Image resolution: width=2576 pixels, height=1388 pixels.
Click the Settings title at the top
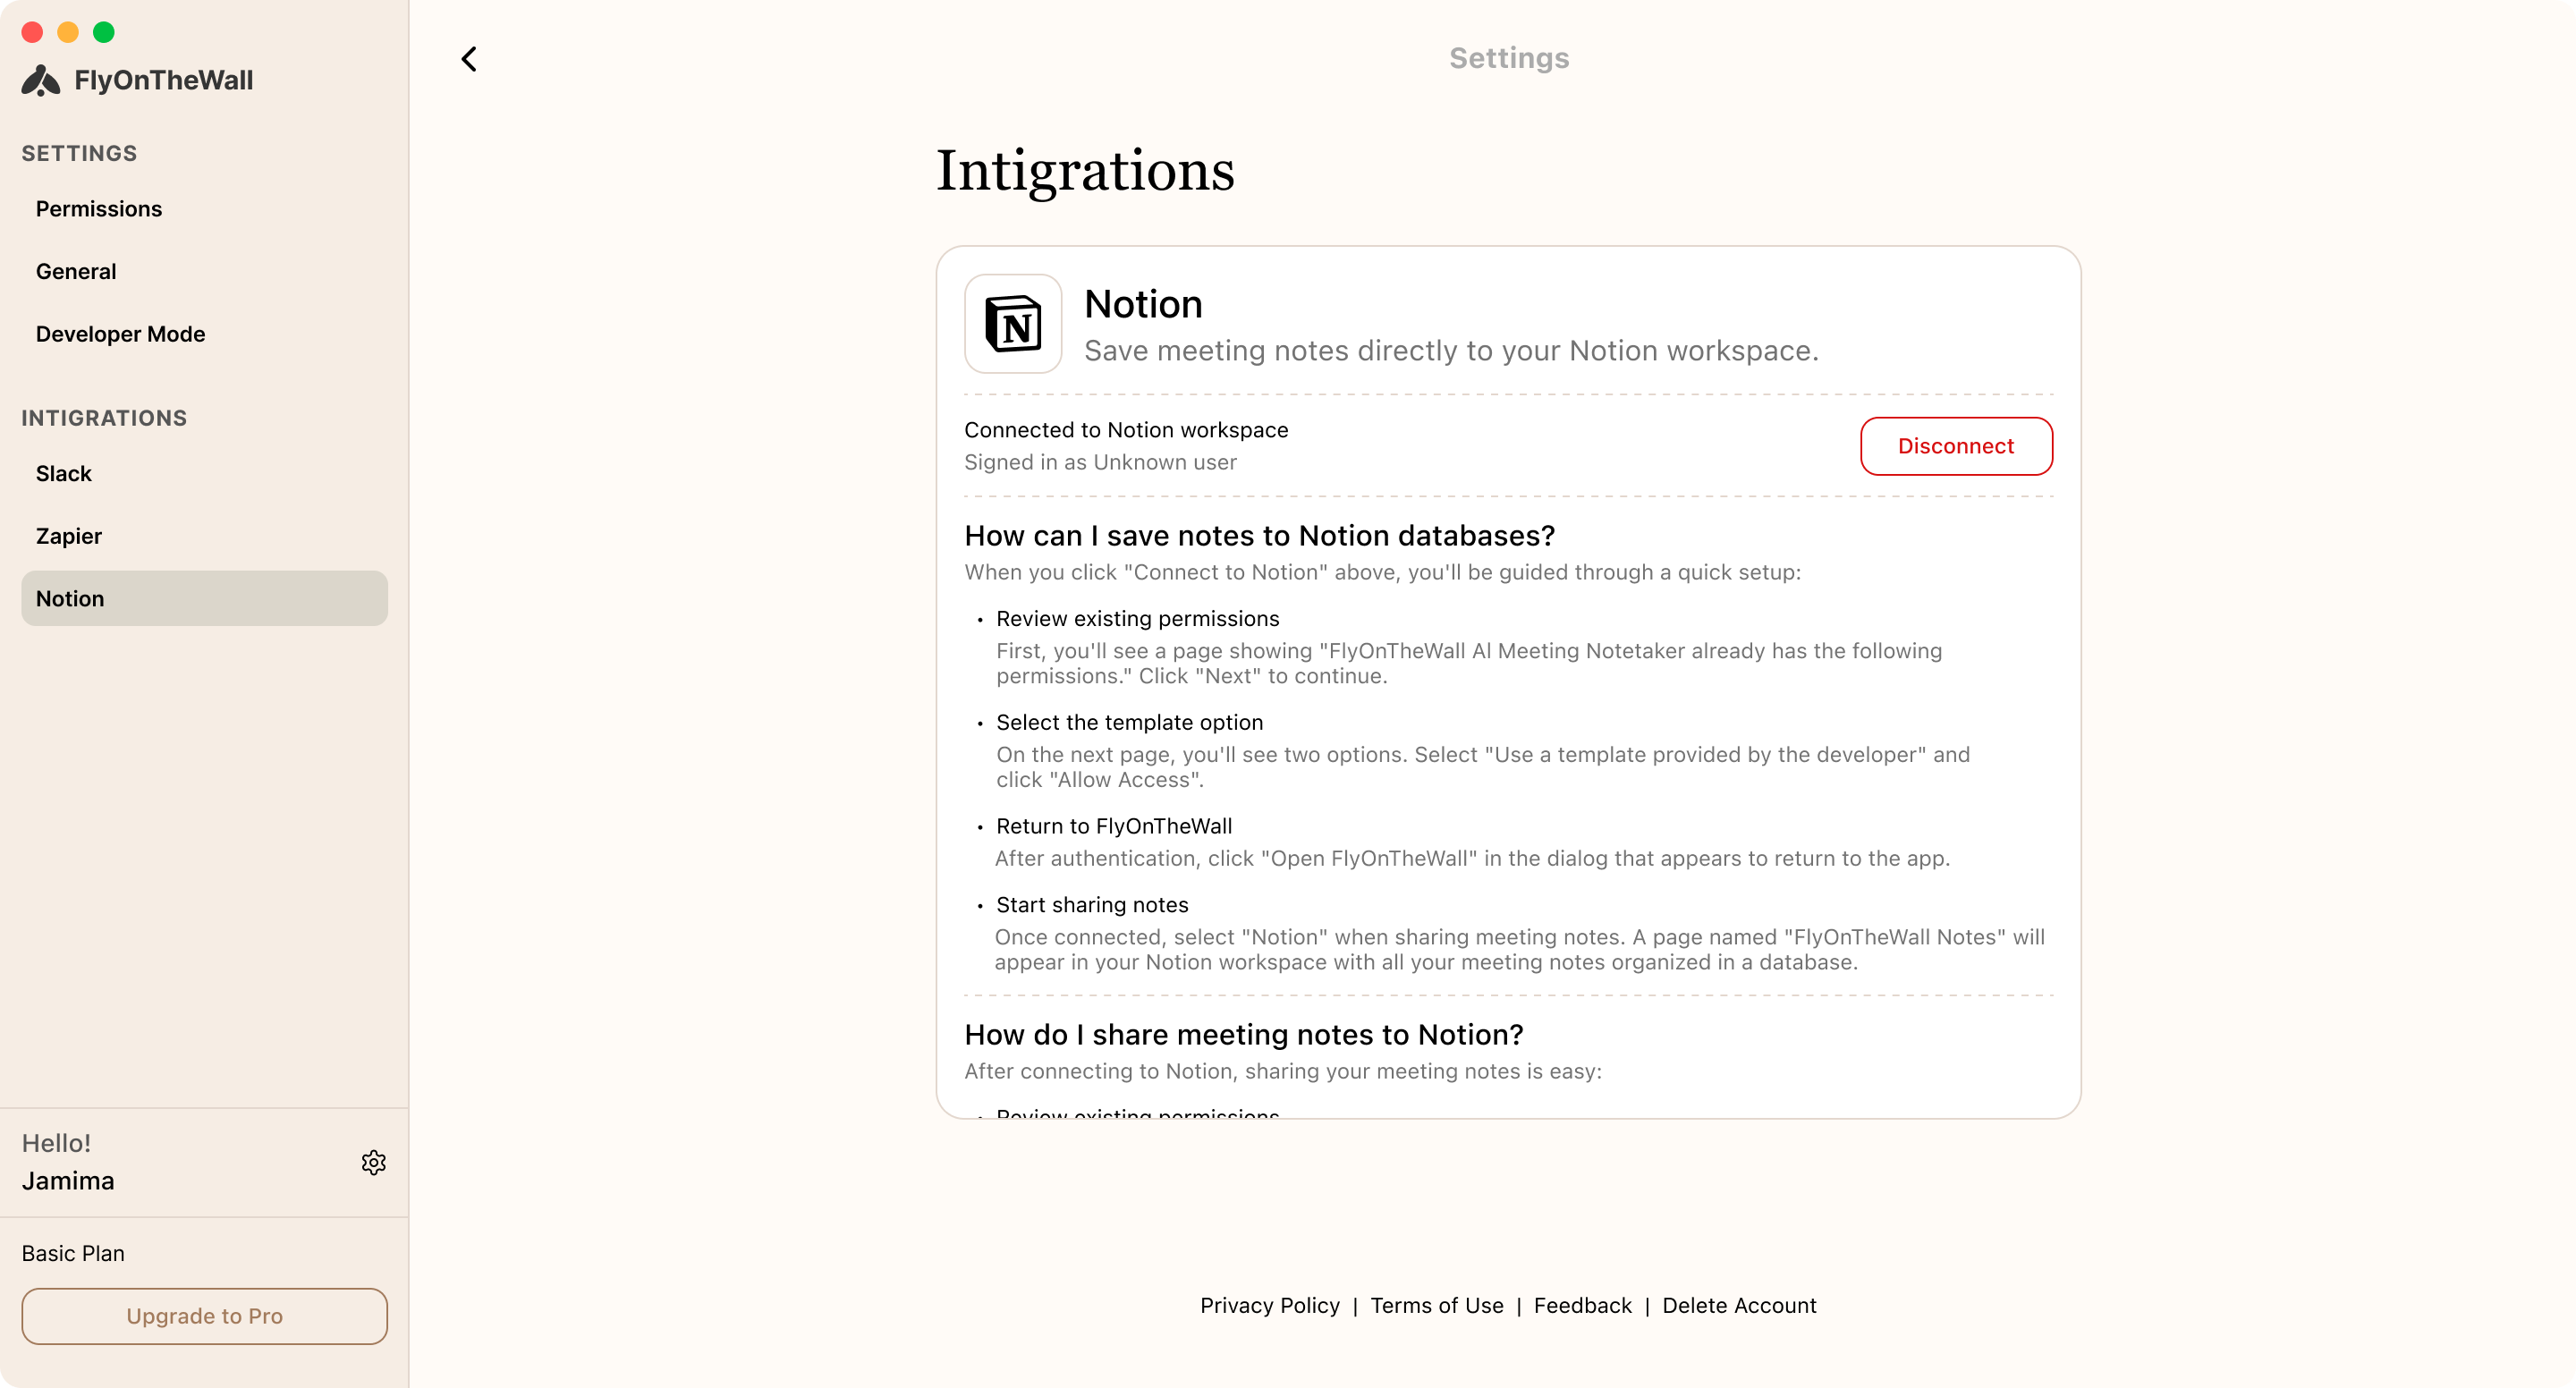point(1509,58)
